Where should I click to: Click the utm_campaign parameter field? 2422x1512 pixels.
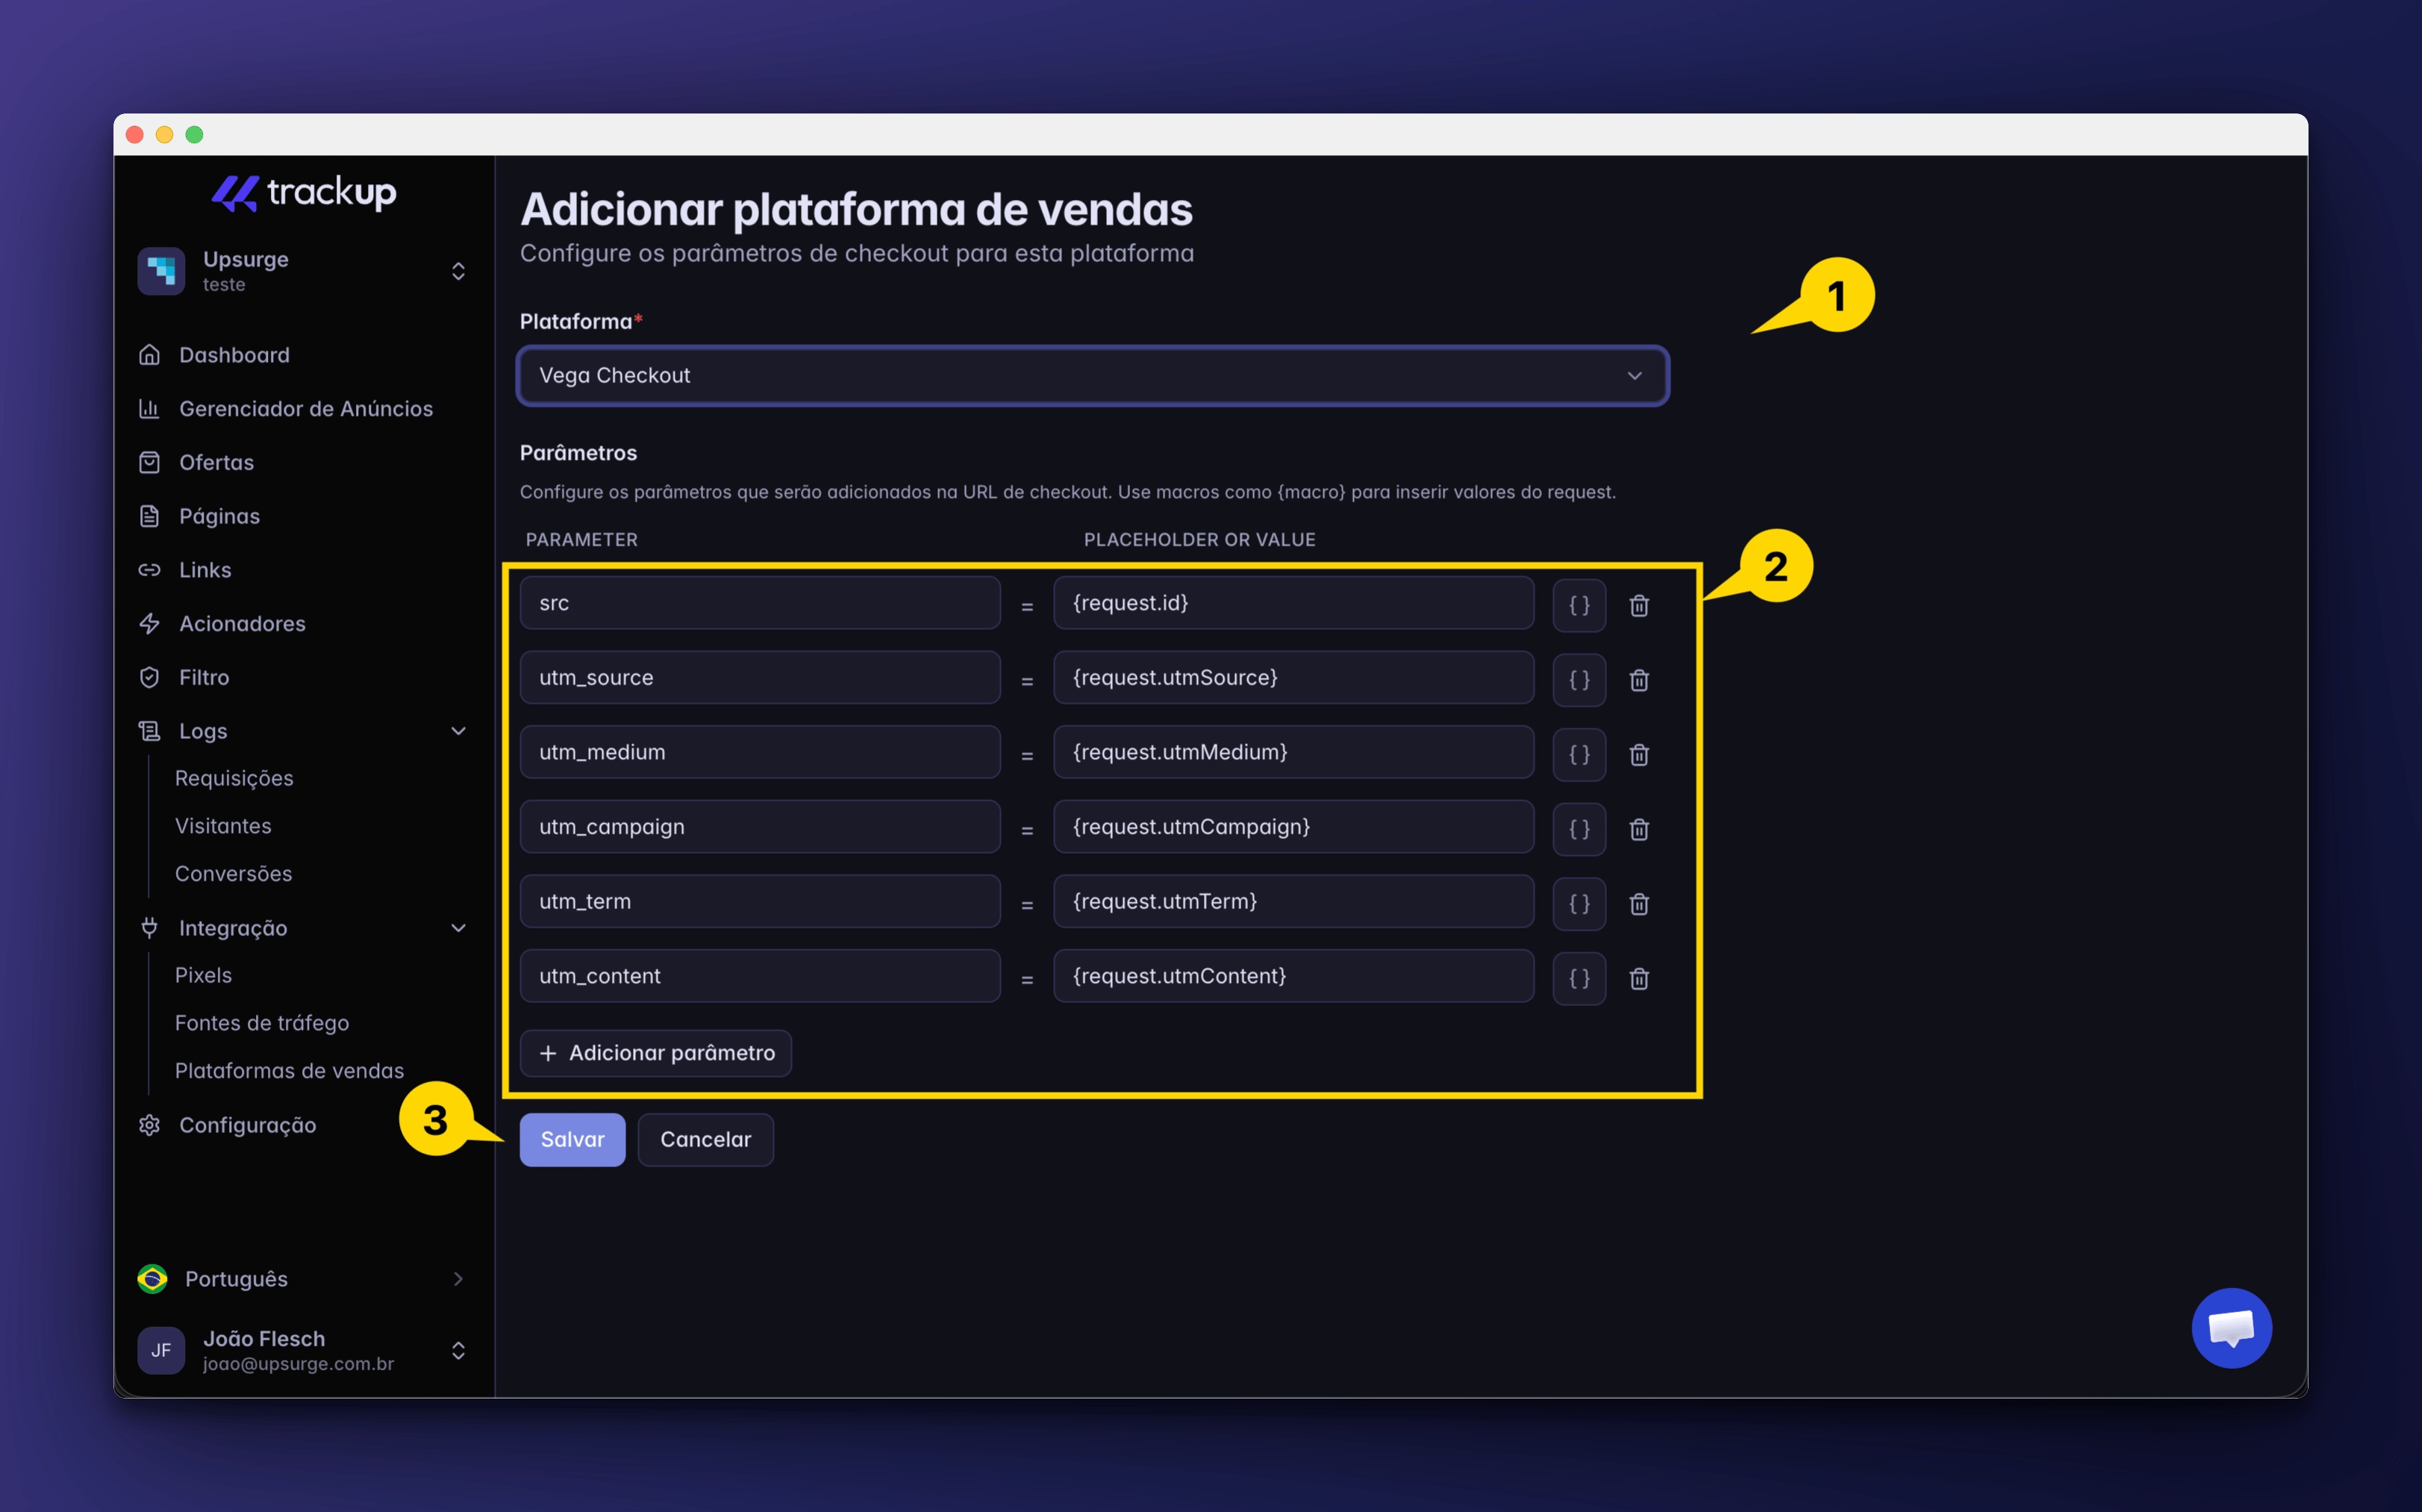[x=760, y=827]
